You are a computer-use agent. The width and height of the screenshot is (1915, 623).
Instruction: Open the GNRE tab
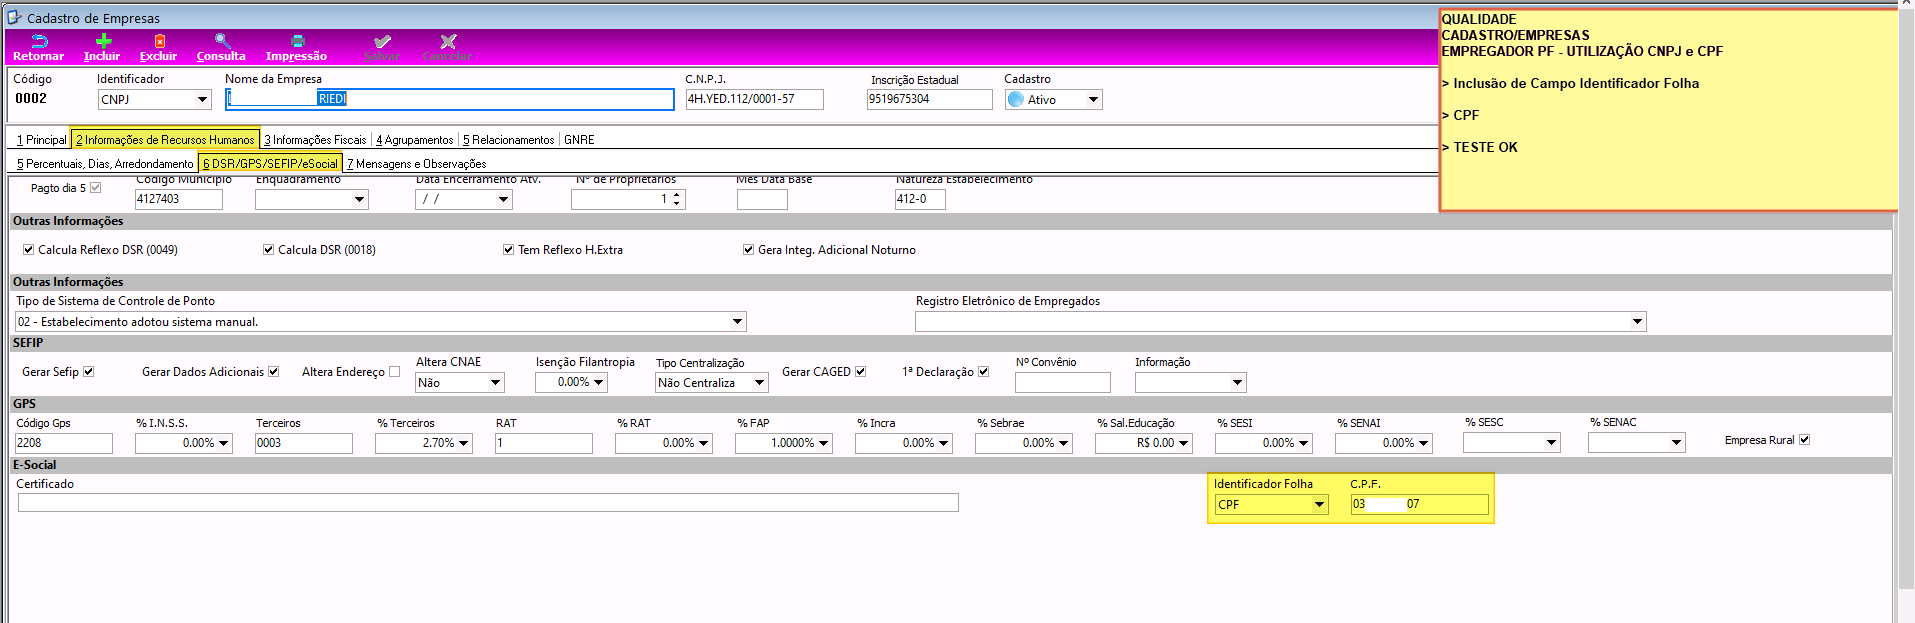coord(579,140)
